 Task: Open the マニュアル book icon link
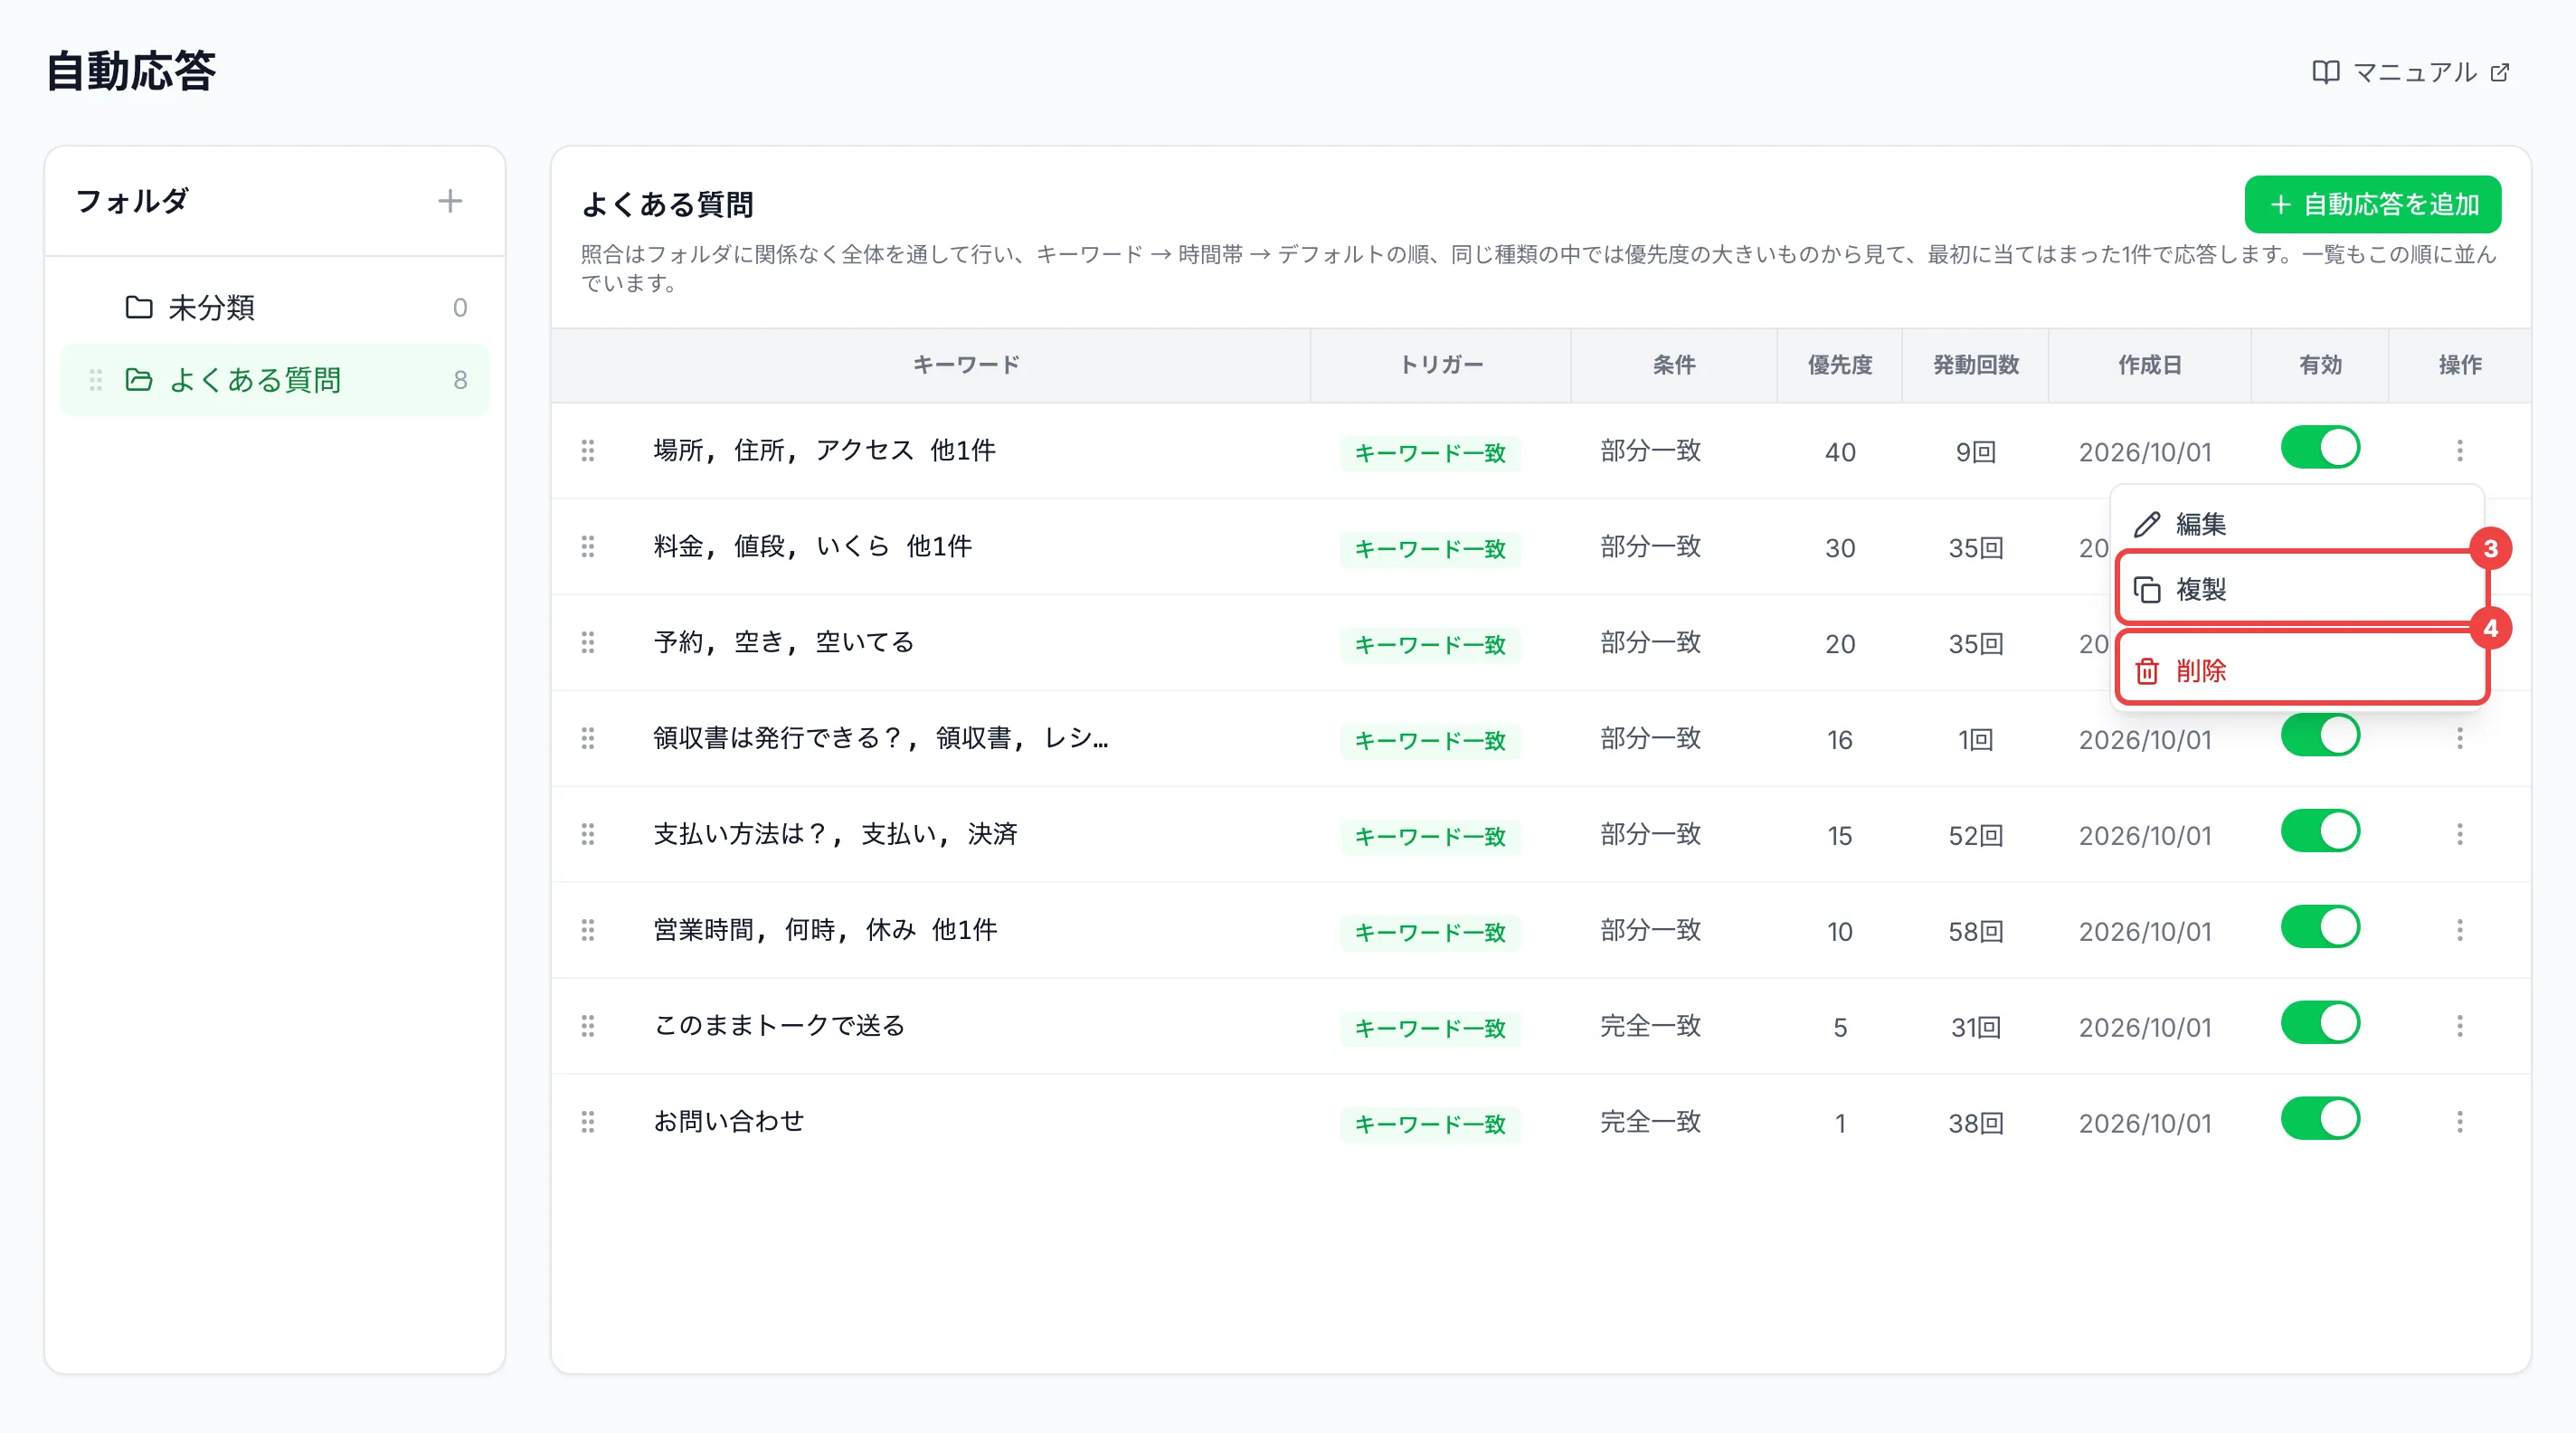pos(2410,72)
